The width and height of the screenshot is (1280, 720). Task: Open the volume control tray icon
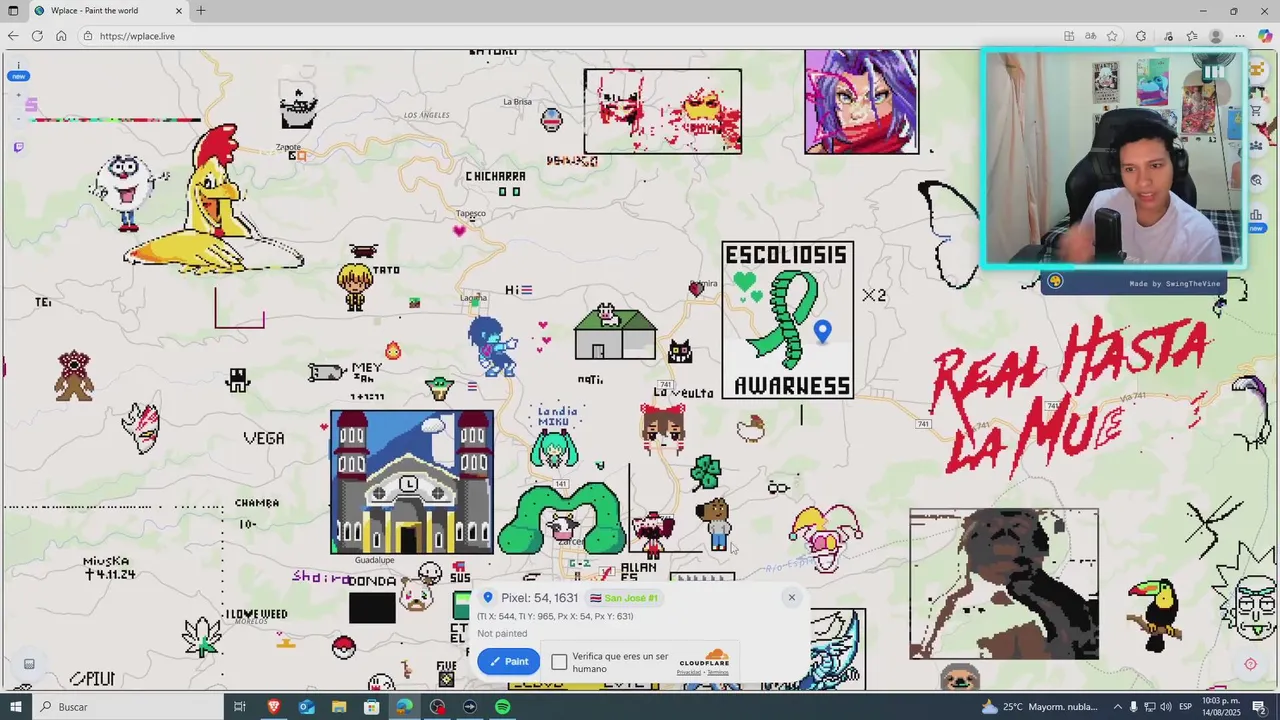1166,707
